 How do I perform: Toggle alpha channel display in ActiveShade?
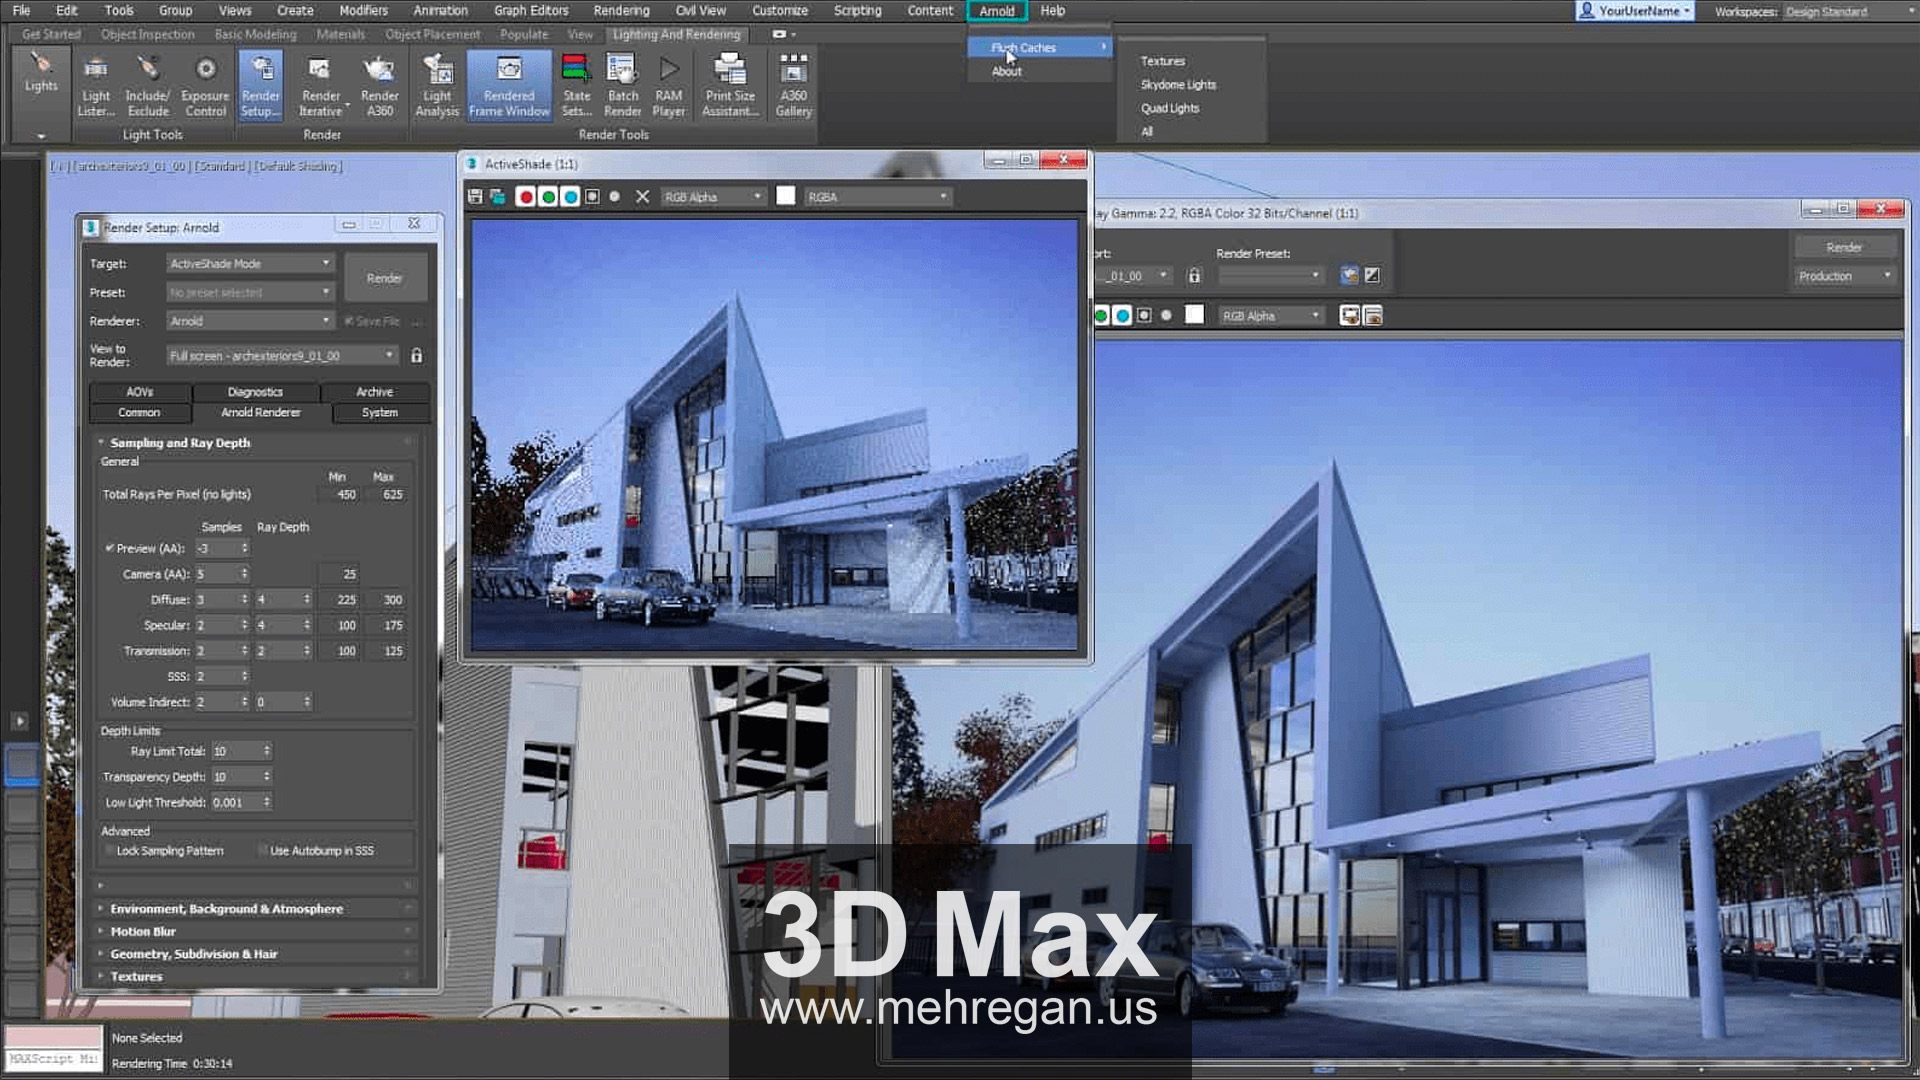pyautogui.click(x=593, y=197)
